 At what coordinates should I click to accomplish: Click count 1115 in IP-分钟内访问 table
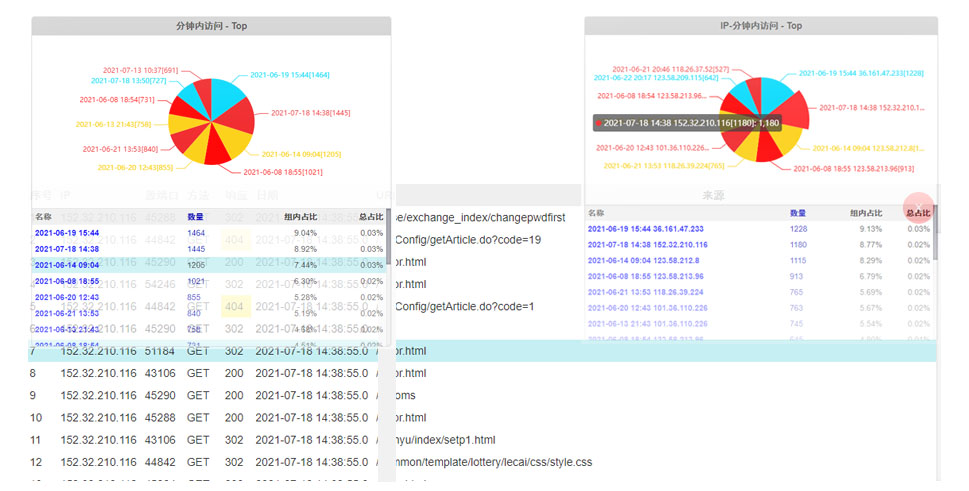tap(798, 261)
